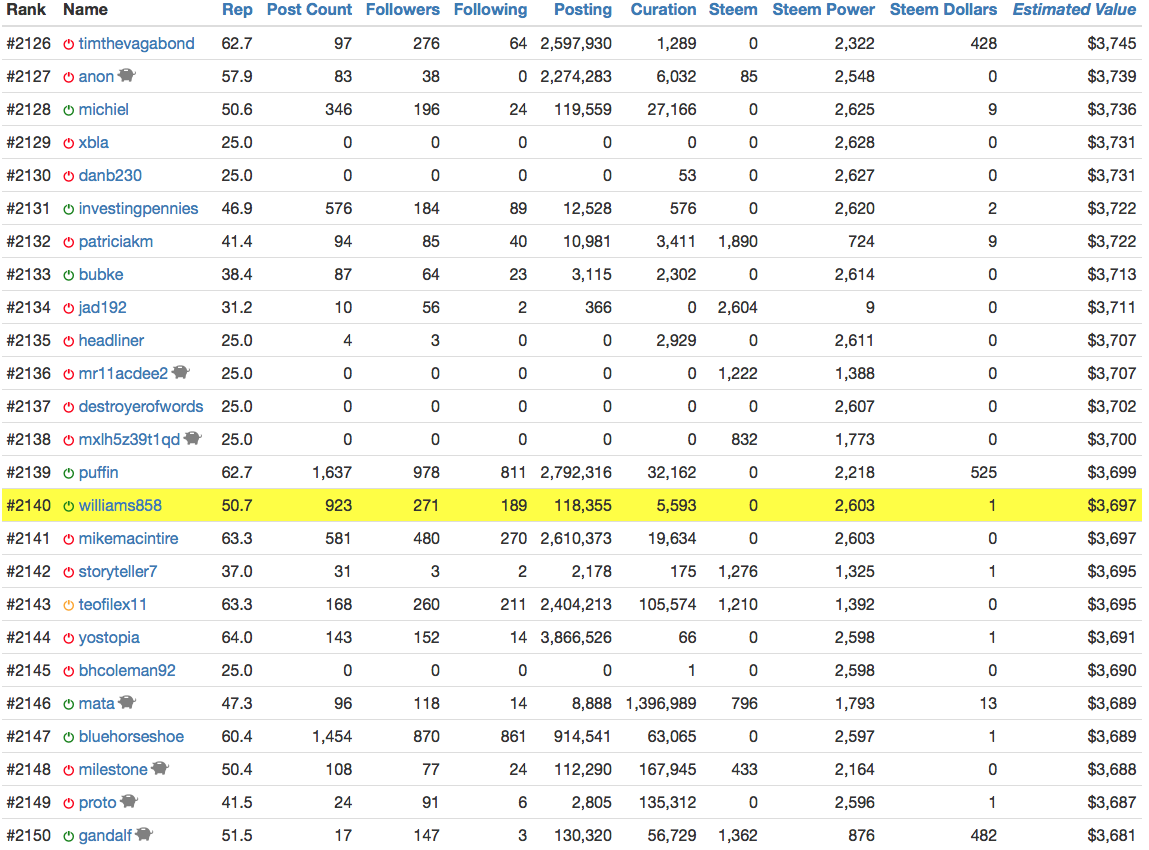Click the piggy bank icon beside mxlh5z39t1qd
This screenshot has width=1149, height=850.
point(193,438)
